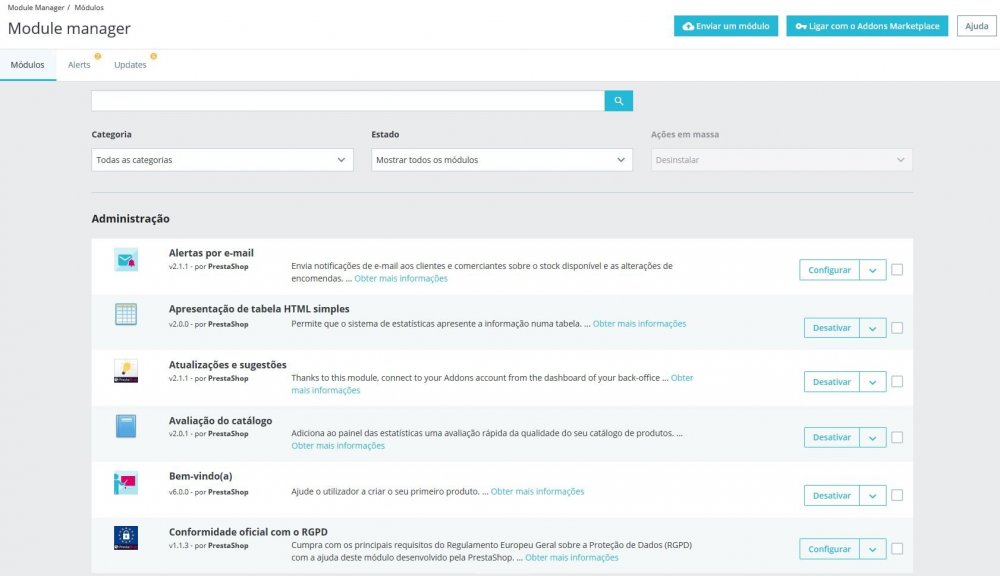Click the Bem-vindo(a) module icon
Viewport: 1000px width, 576px height.
click(126, 483)
